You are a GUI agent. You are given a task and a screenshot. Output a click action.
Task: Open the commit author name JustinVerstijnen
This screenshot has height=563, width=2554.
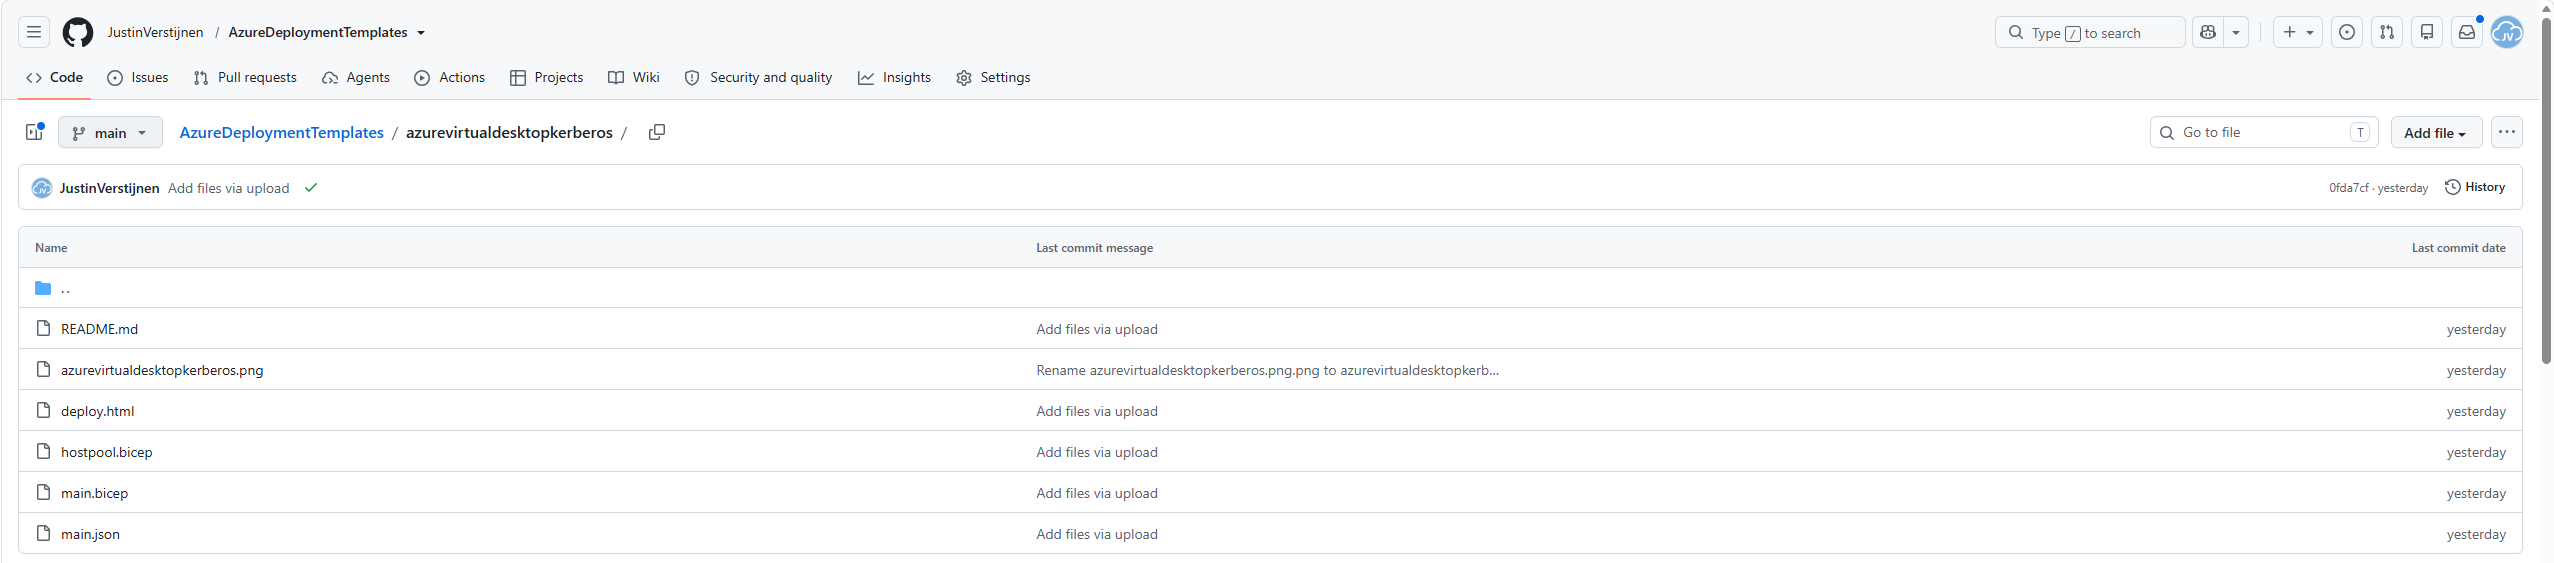[x=109, y=188]
